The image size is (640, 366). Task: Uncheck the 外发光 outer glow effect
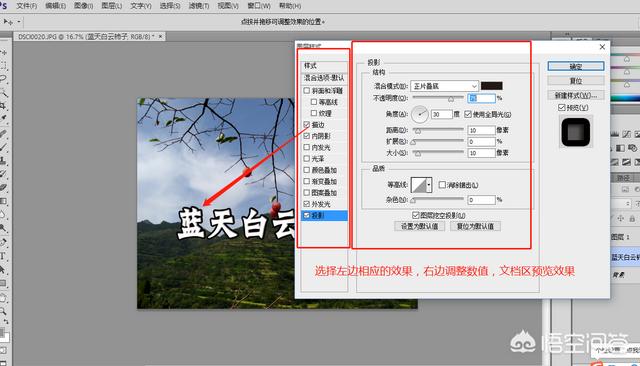[307, 204]
